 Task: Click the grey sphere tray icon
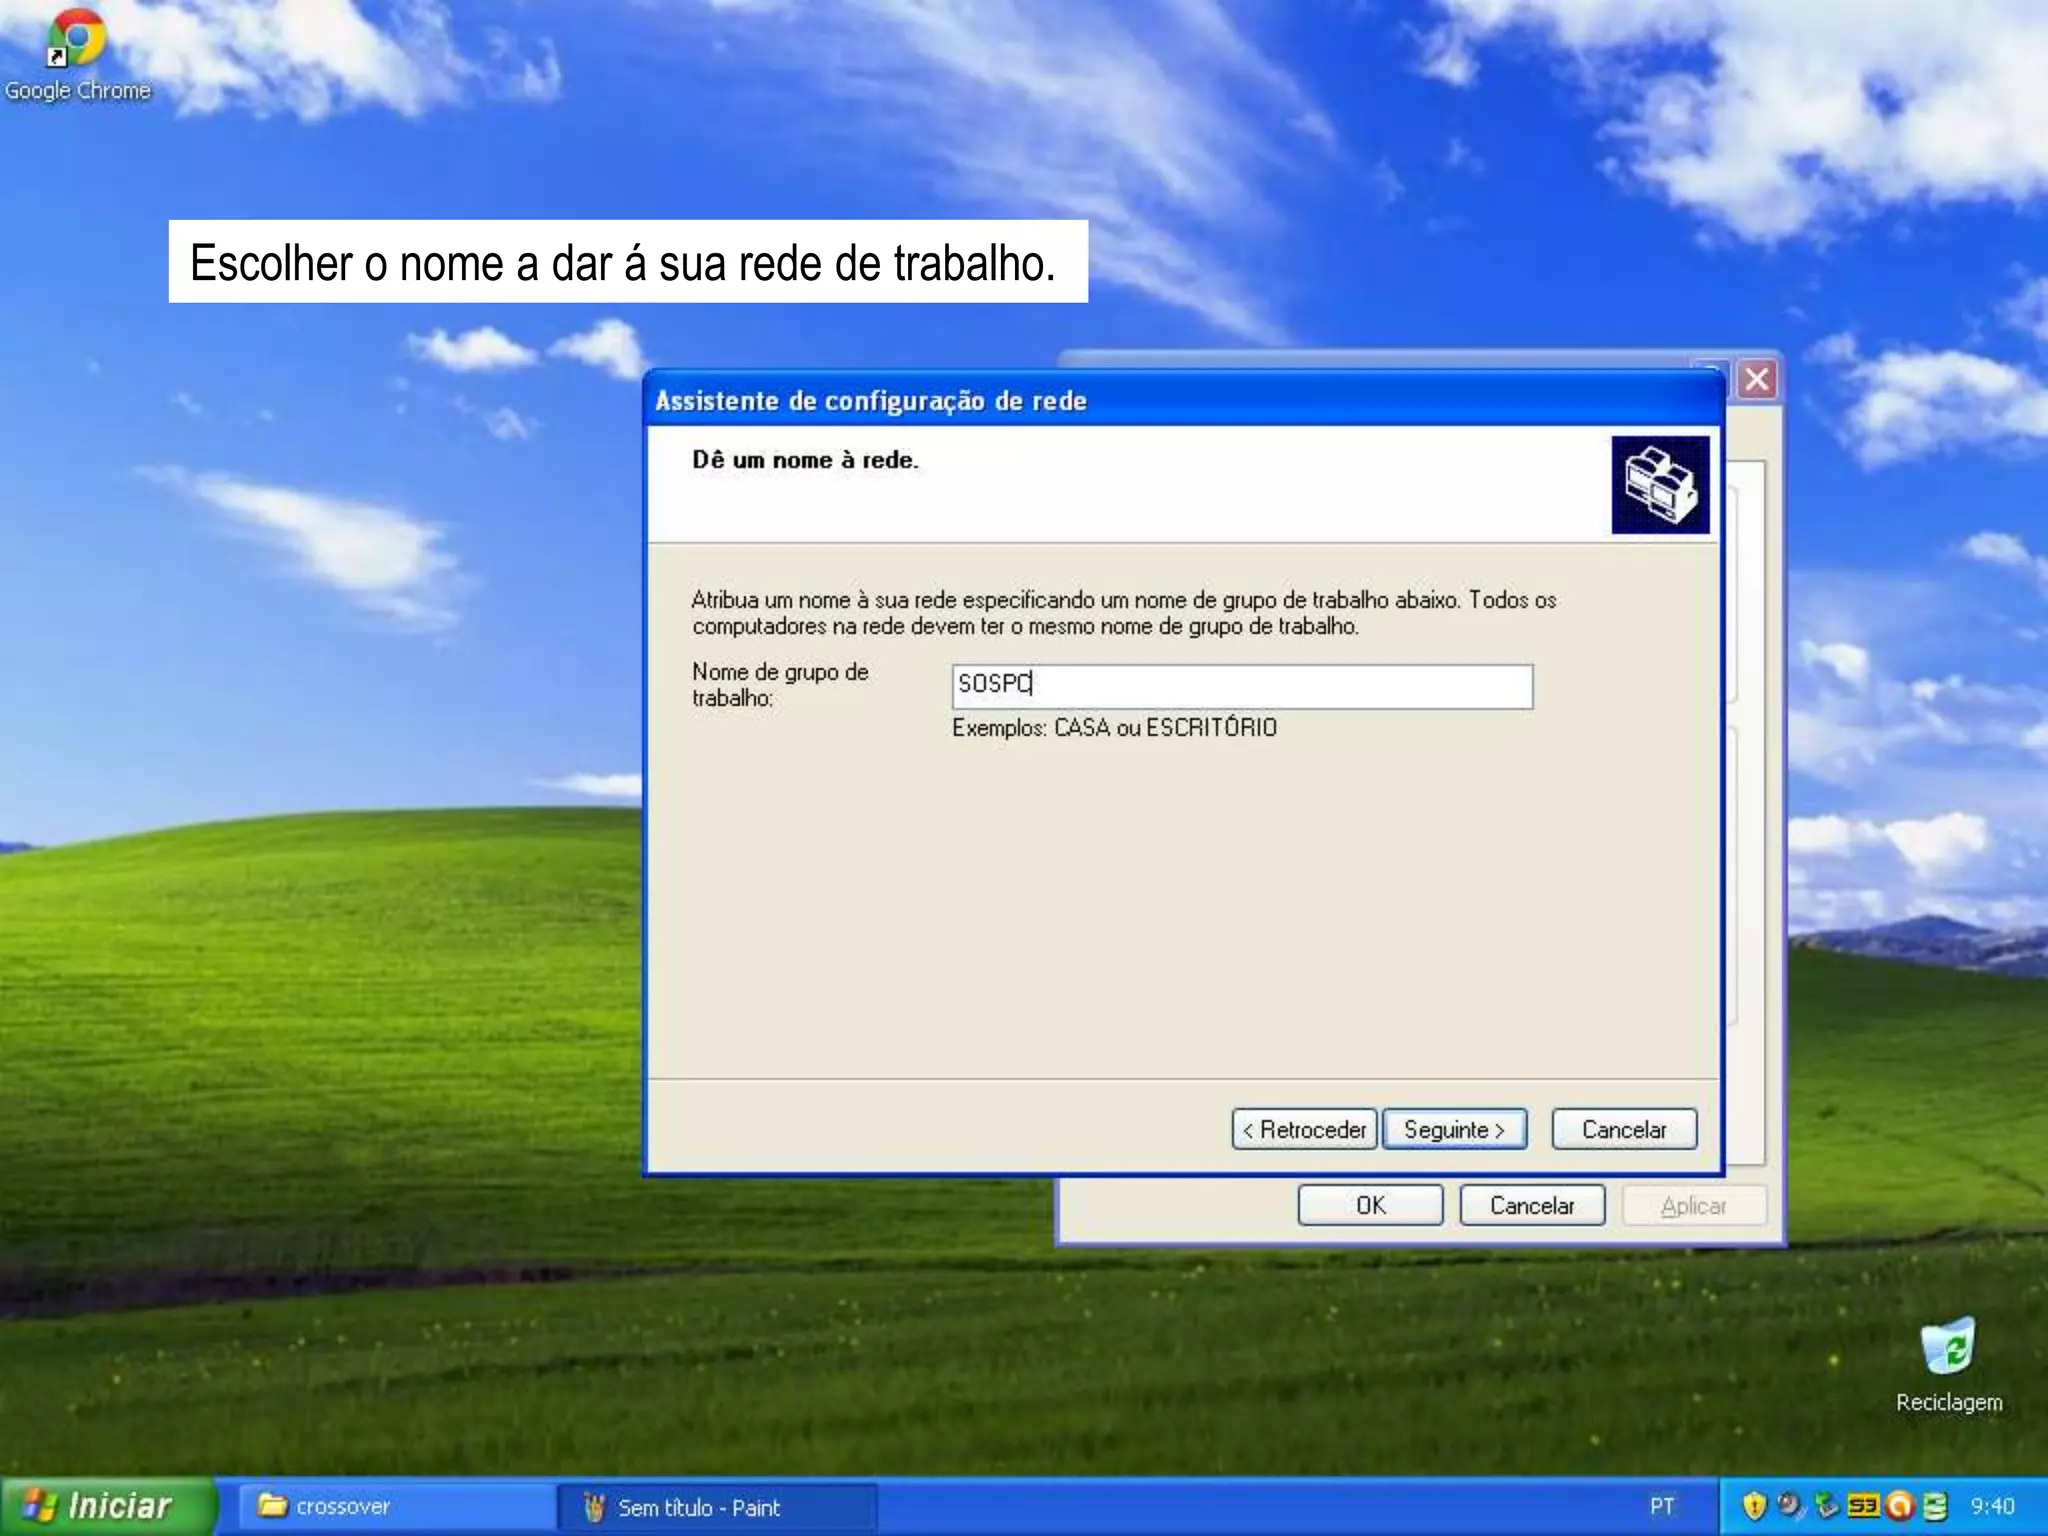(x=1790, y=1505)
